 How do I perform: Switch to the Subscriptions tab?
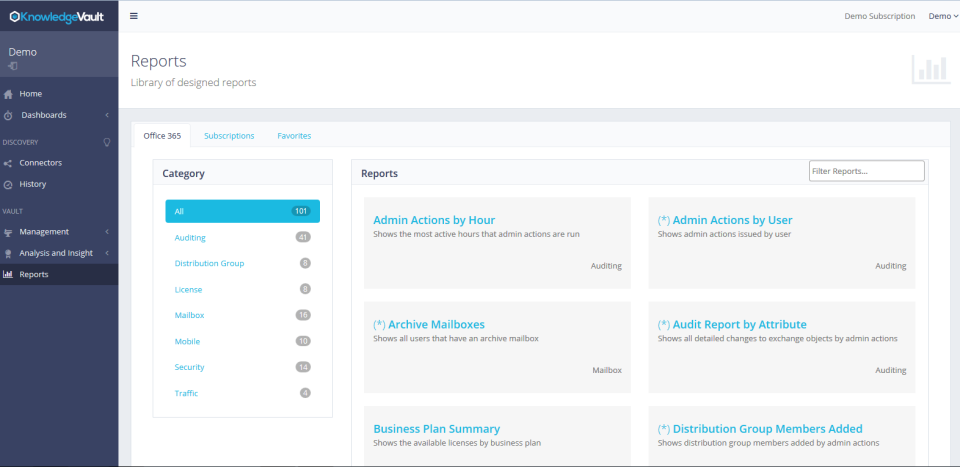click(x=229, y=136)
